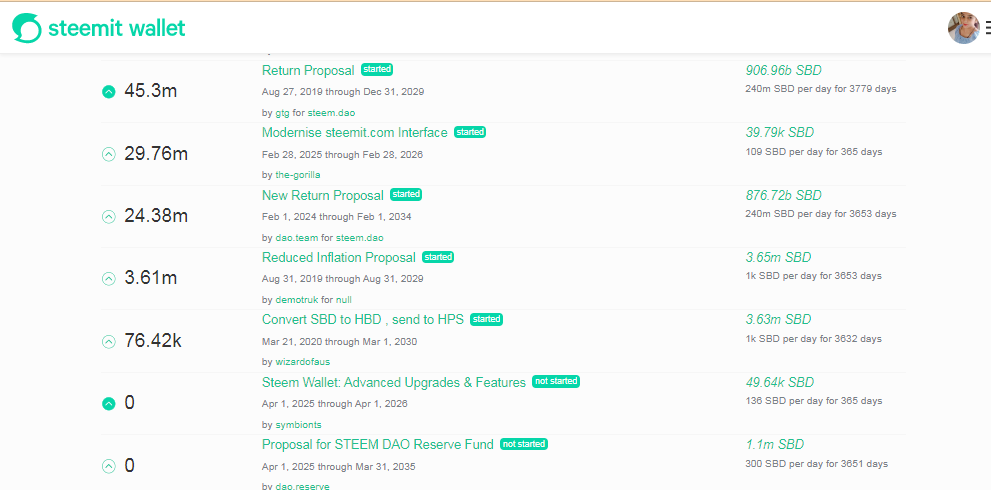Image resolution: width=991 pixels, height=490 pixels.
Task: Click the 29.76m vote total
Action: (x=156, y=154)
